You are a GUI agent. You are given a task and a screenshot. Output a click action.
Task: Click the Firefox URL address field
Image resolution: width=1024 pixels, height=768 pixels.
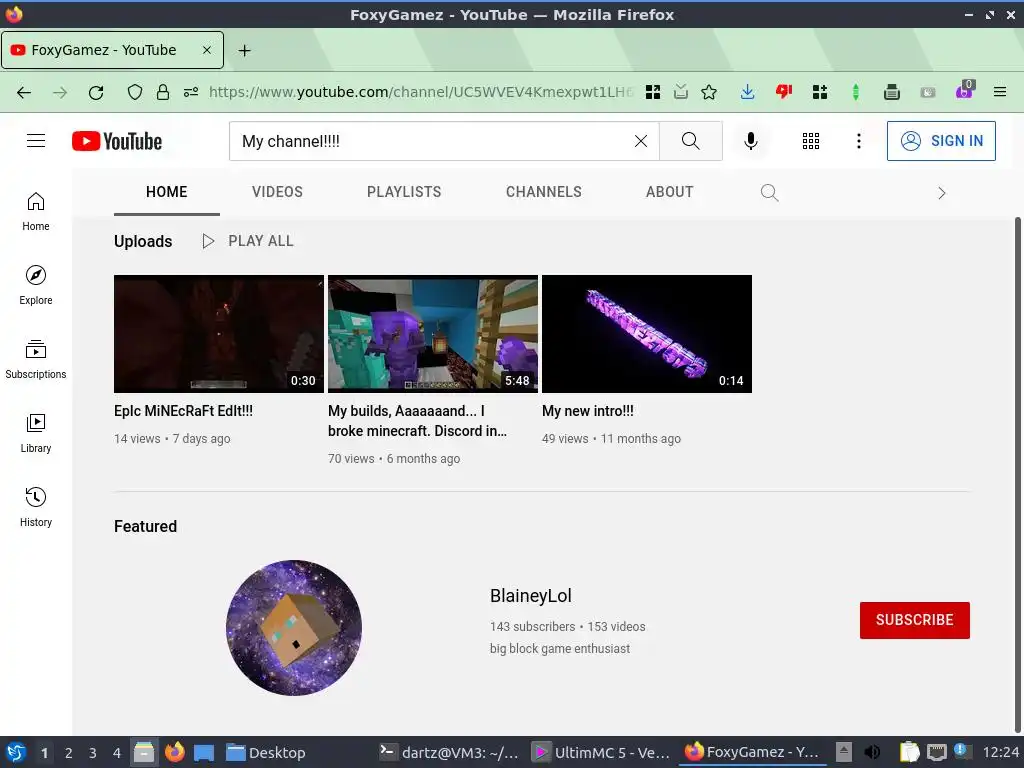pyautogui.click(x=421, y=93)
